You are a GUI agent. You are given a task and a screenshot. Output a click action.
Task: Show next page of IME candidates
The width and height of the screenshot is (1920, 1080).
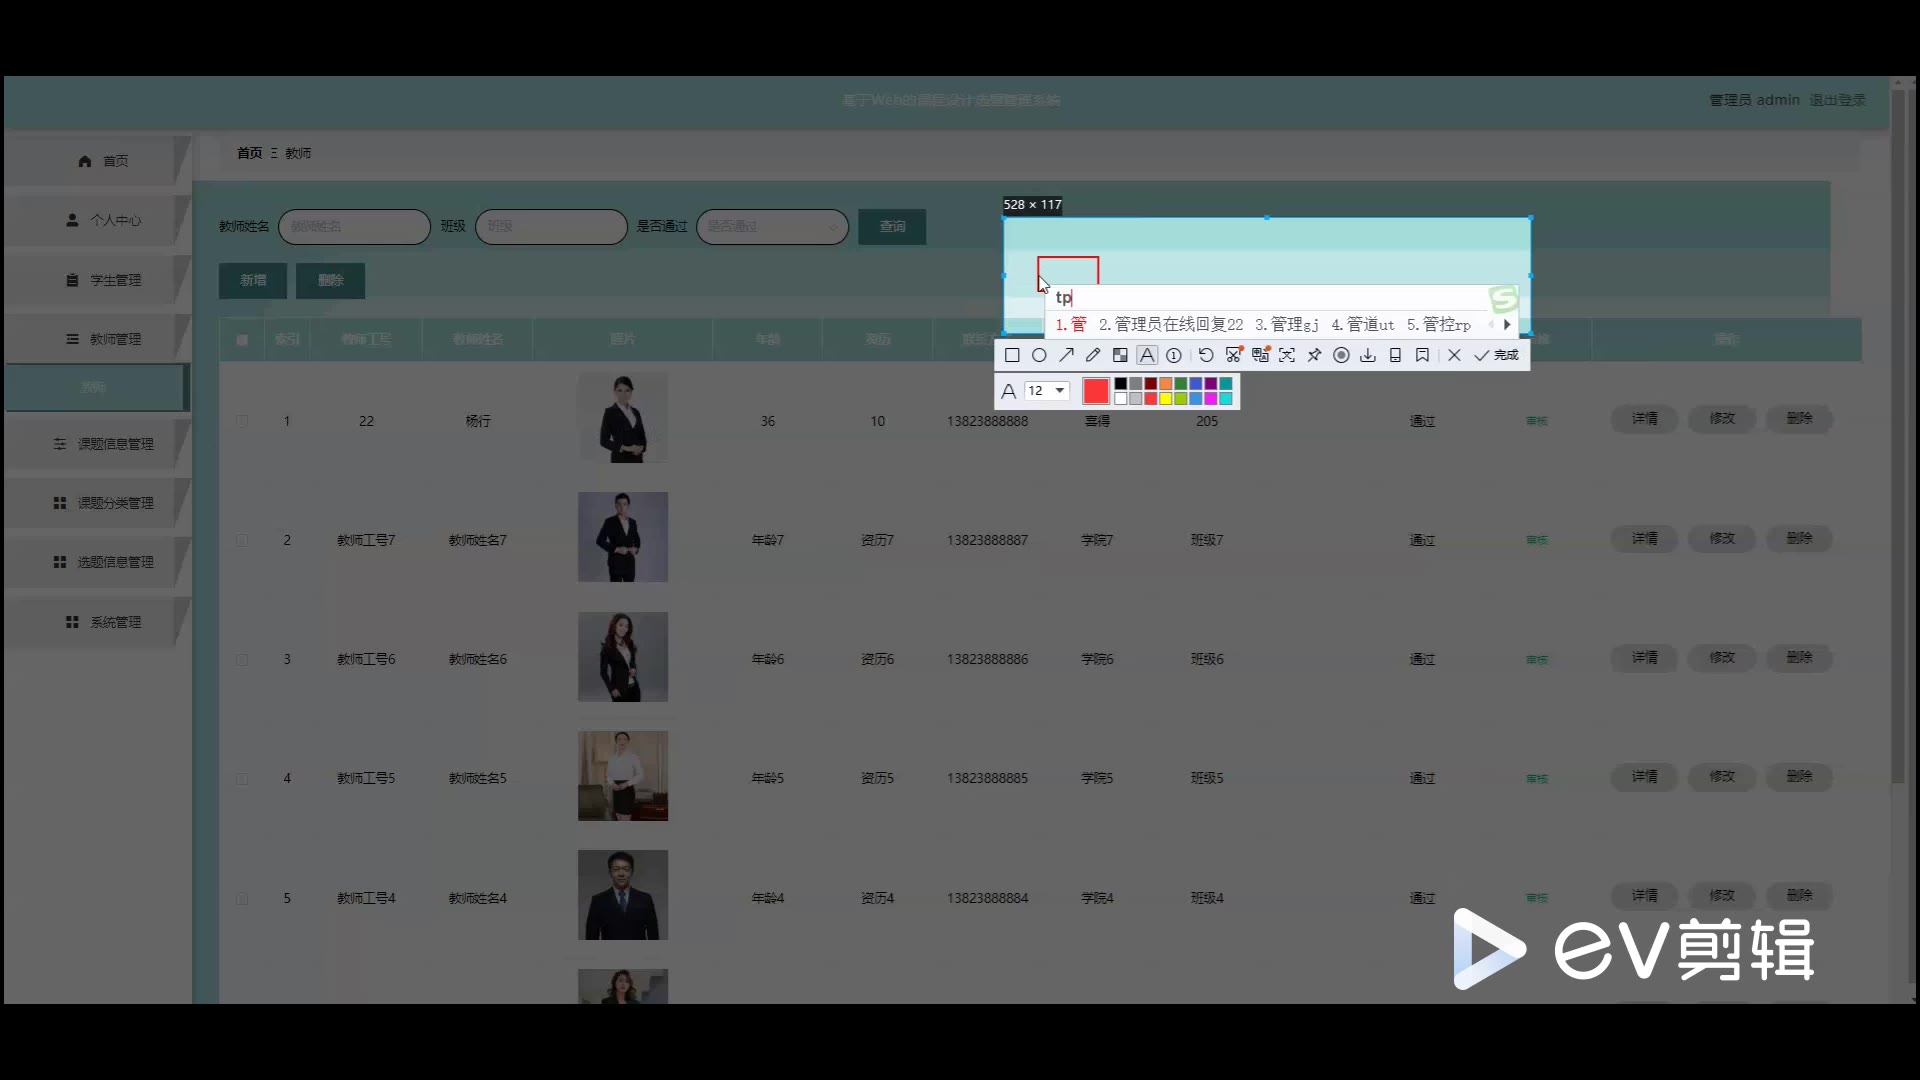pyautogui.click(x=1507, y=324)
